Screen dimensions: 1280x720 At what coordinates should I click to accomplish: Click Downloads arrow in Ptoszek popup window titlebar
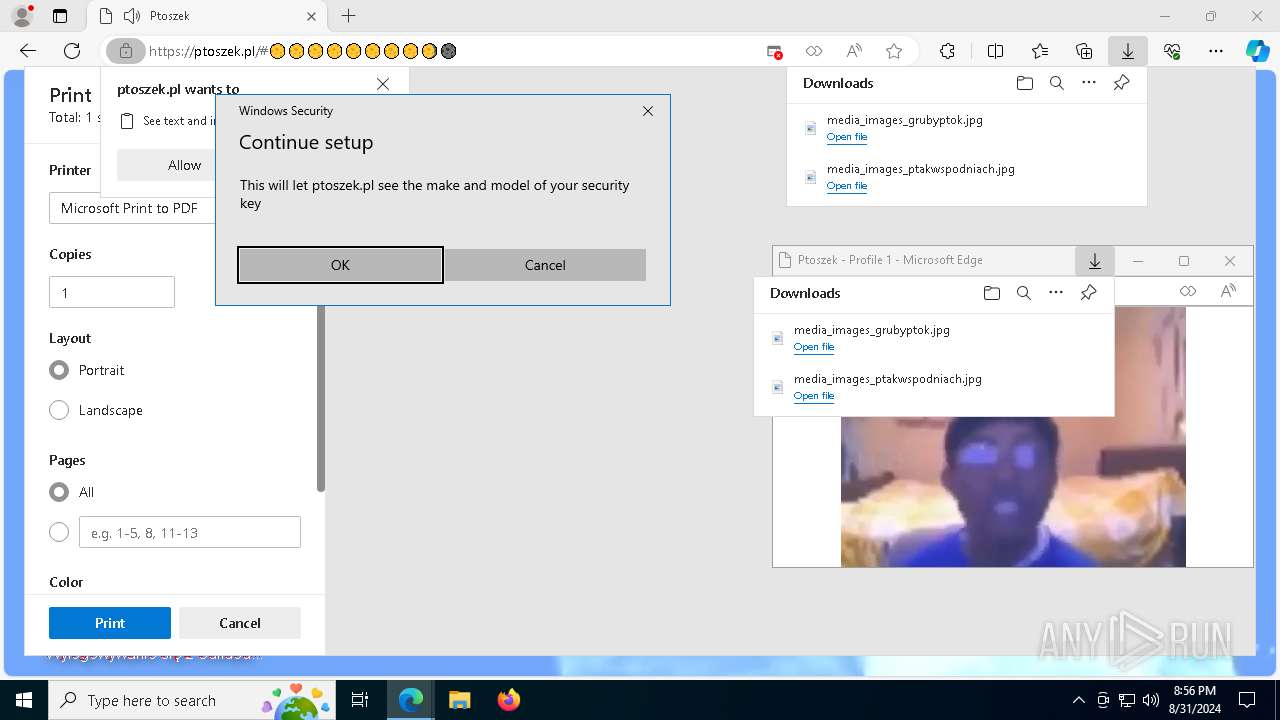(1095, 261)
